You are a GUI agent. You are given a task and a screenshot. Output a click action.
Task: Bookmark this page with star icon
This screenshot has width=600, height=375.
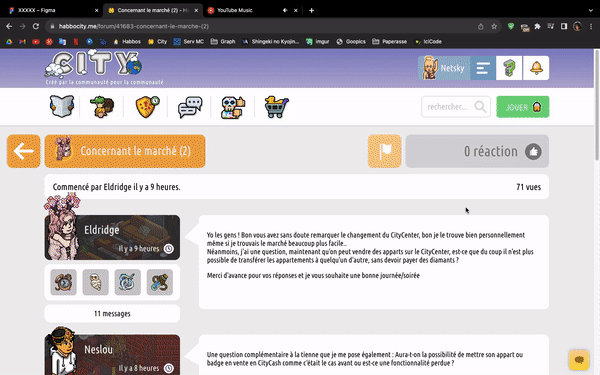pyautogui.click(x=494, y=26)
